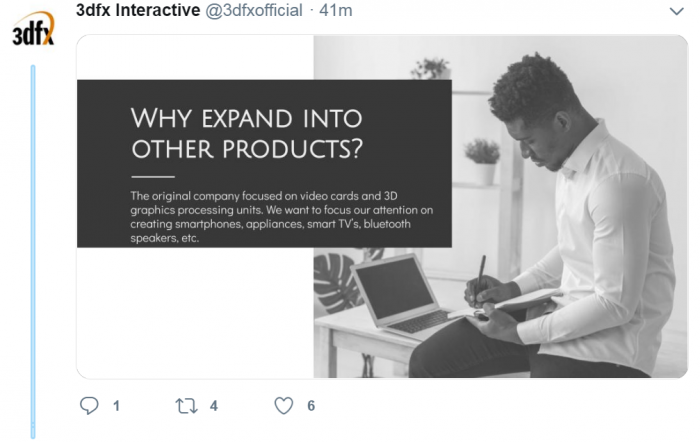The image size is (700, 442).
Task: Click the reply speech bubble icon
Action: [x=89, y=406]
